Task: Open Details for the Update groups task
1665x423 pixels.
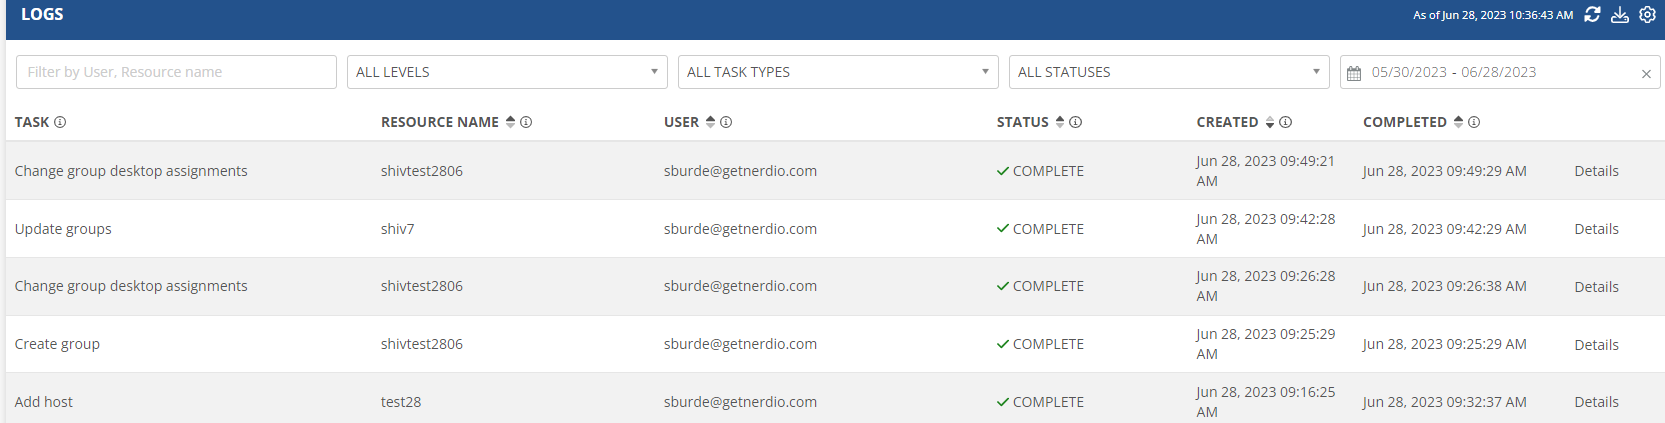Action: point(1596,229)
